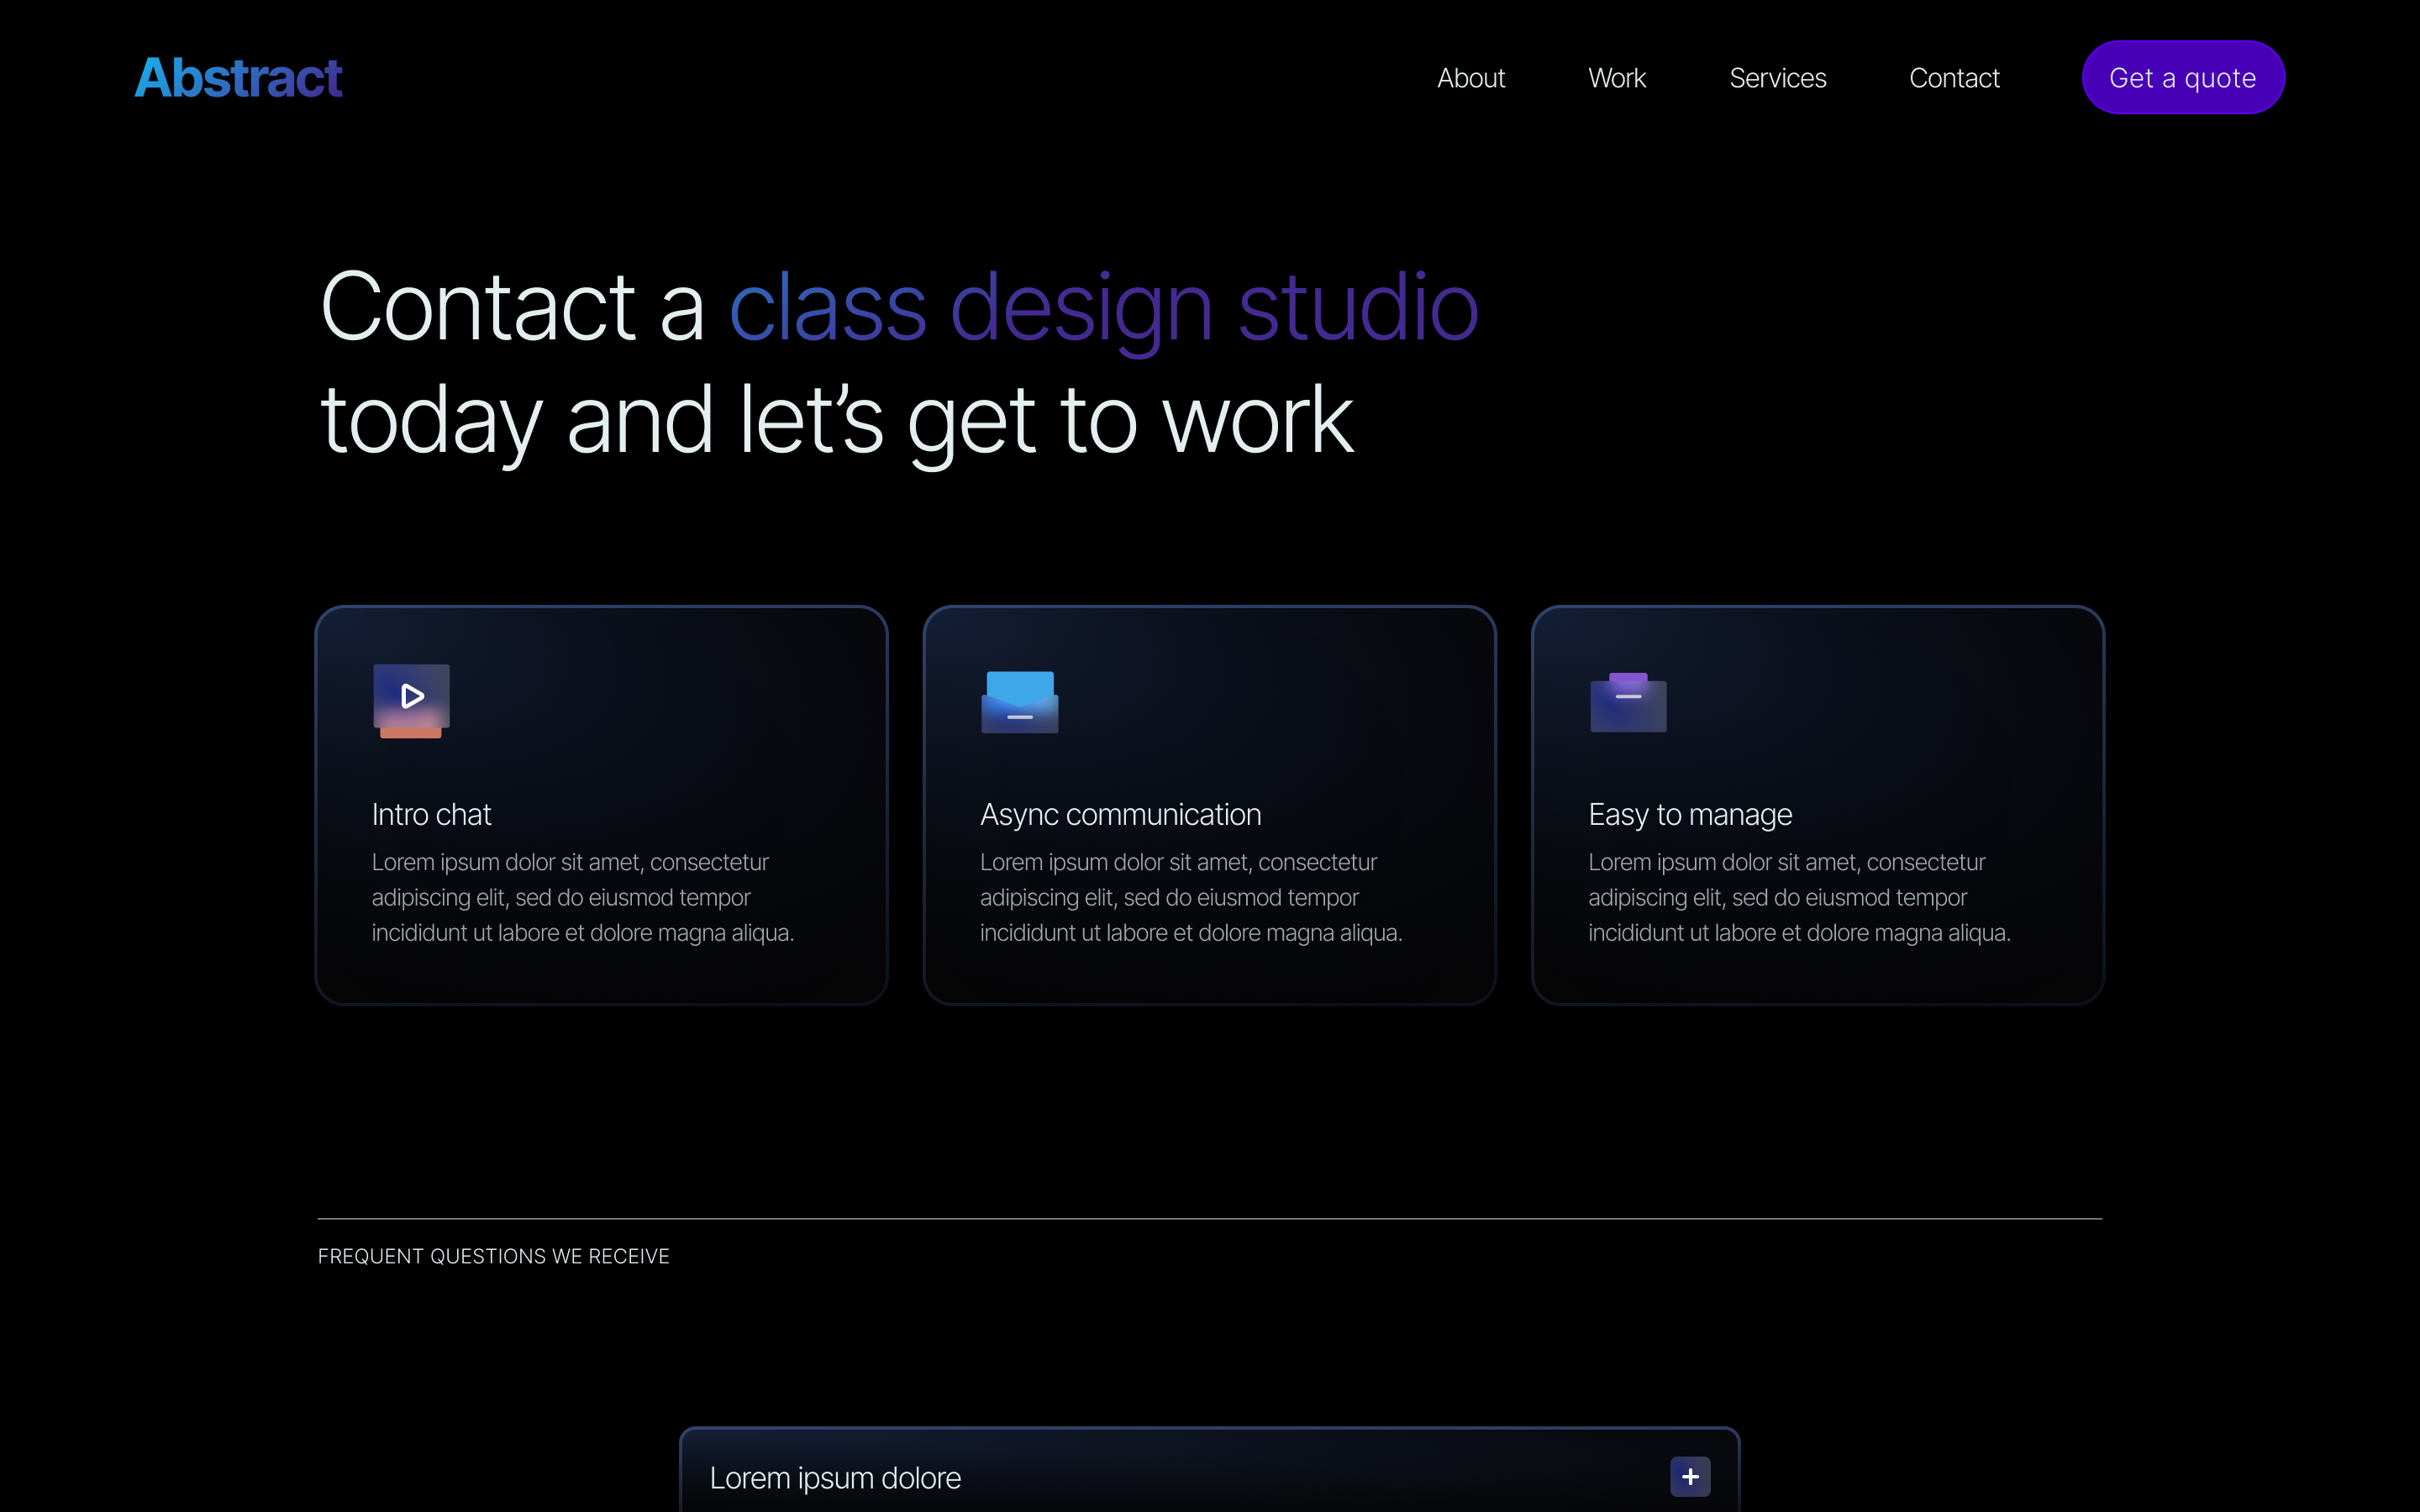Click the Get a quote button
This screenshot has height=1512, width=2420.
click(x=2183, y=76)
